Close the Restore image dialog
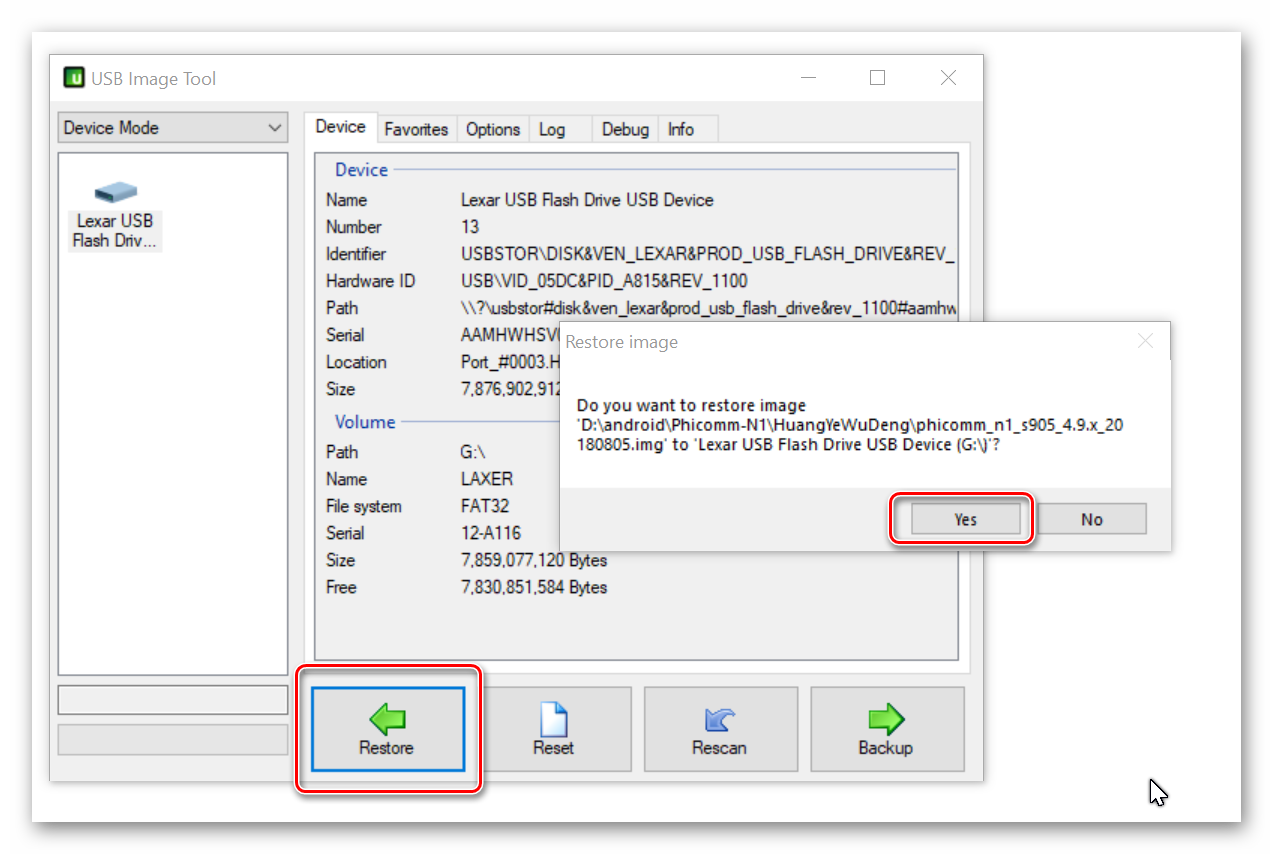Viewport: 1273px width, 854px height. [x=1146, y=342]
